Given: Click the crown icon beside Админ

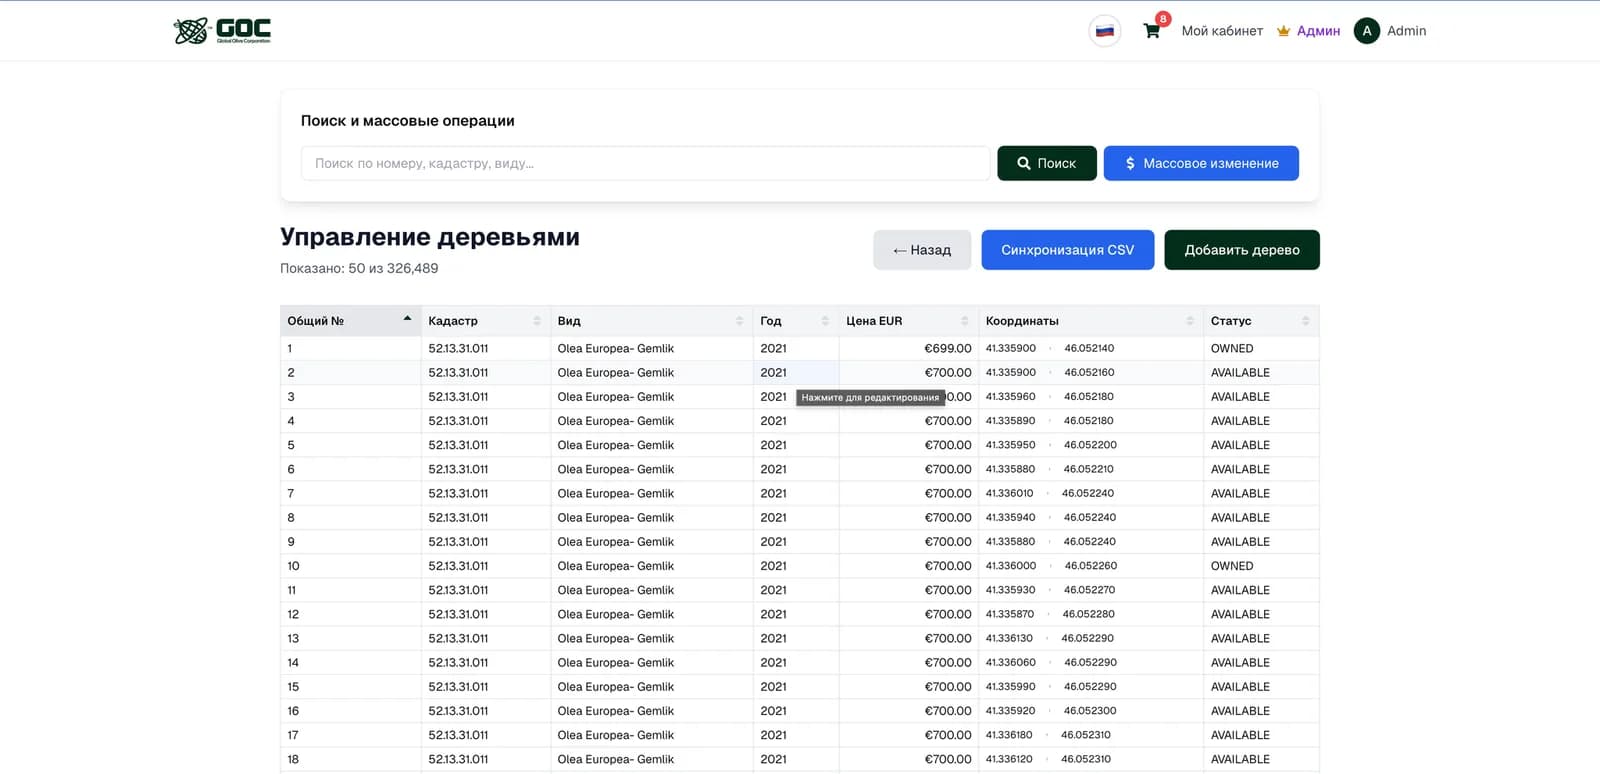Looking at the screenshot, I should click(1283, 31).
